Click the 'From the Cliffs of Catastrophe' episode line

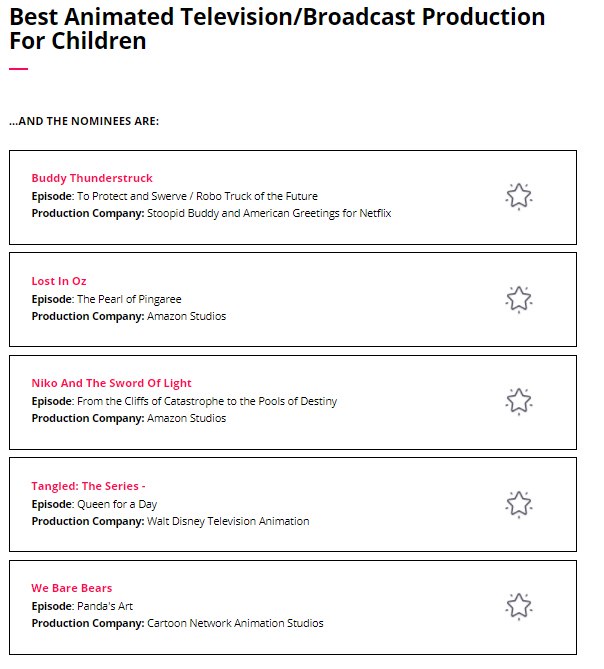(207, 401)
